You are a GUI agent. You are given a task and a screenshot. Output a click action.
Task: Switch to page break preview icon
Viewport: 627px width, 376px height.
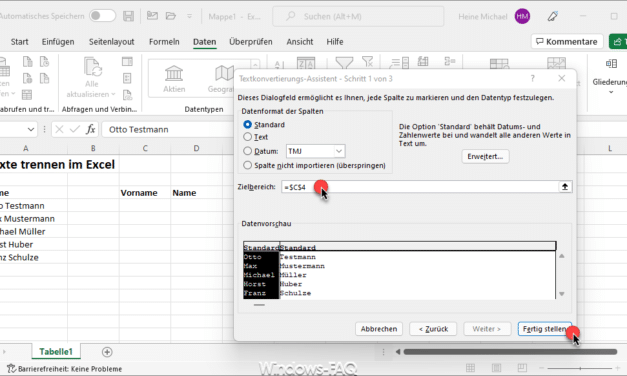tap(522, 368)
